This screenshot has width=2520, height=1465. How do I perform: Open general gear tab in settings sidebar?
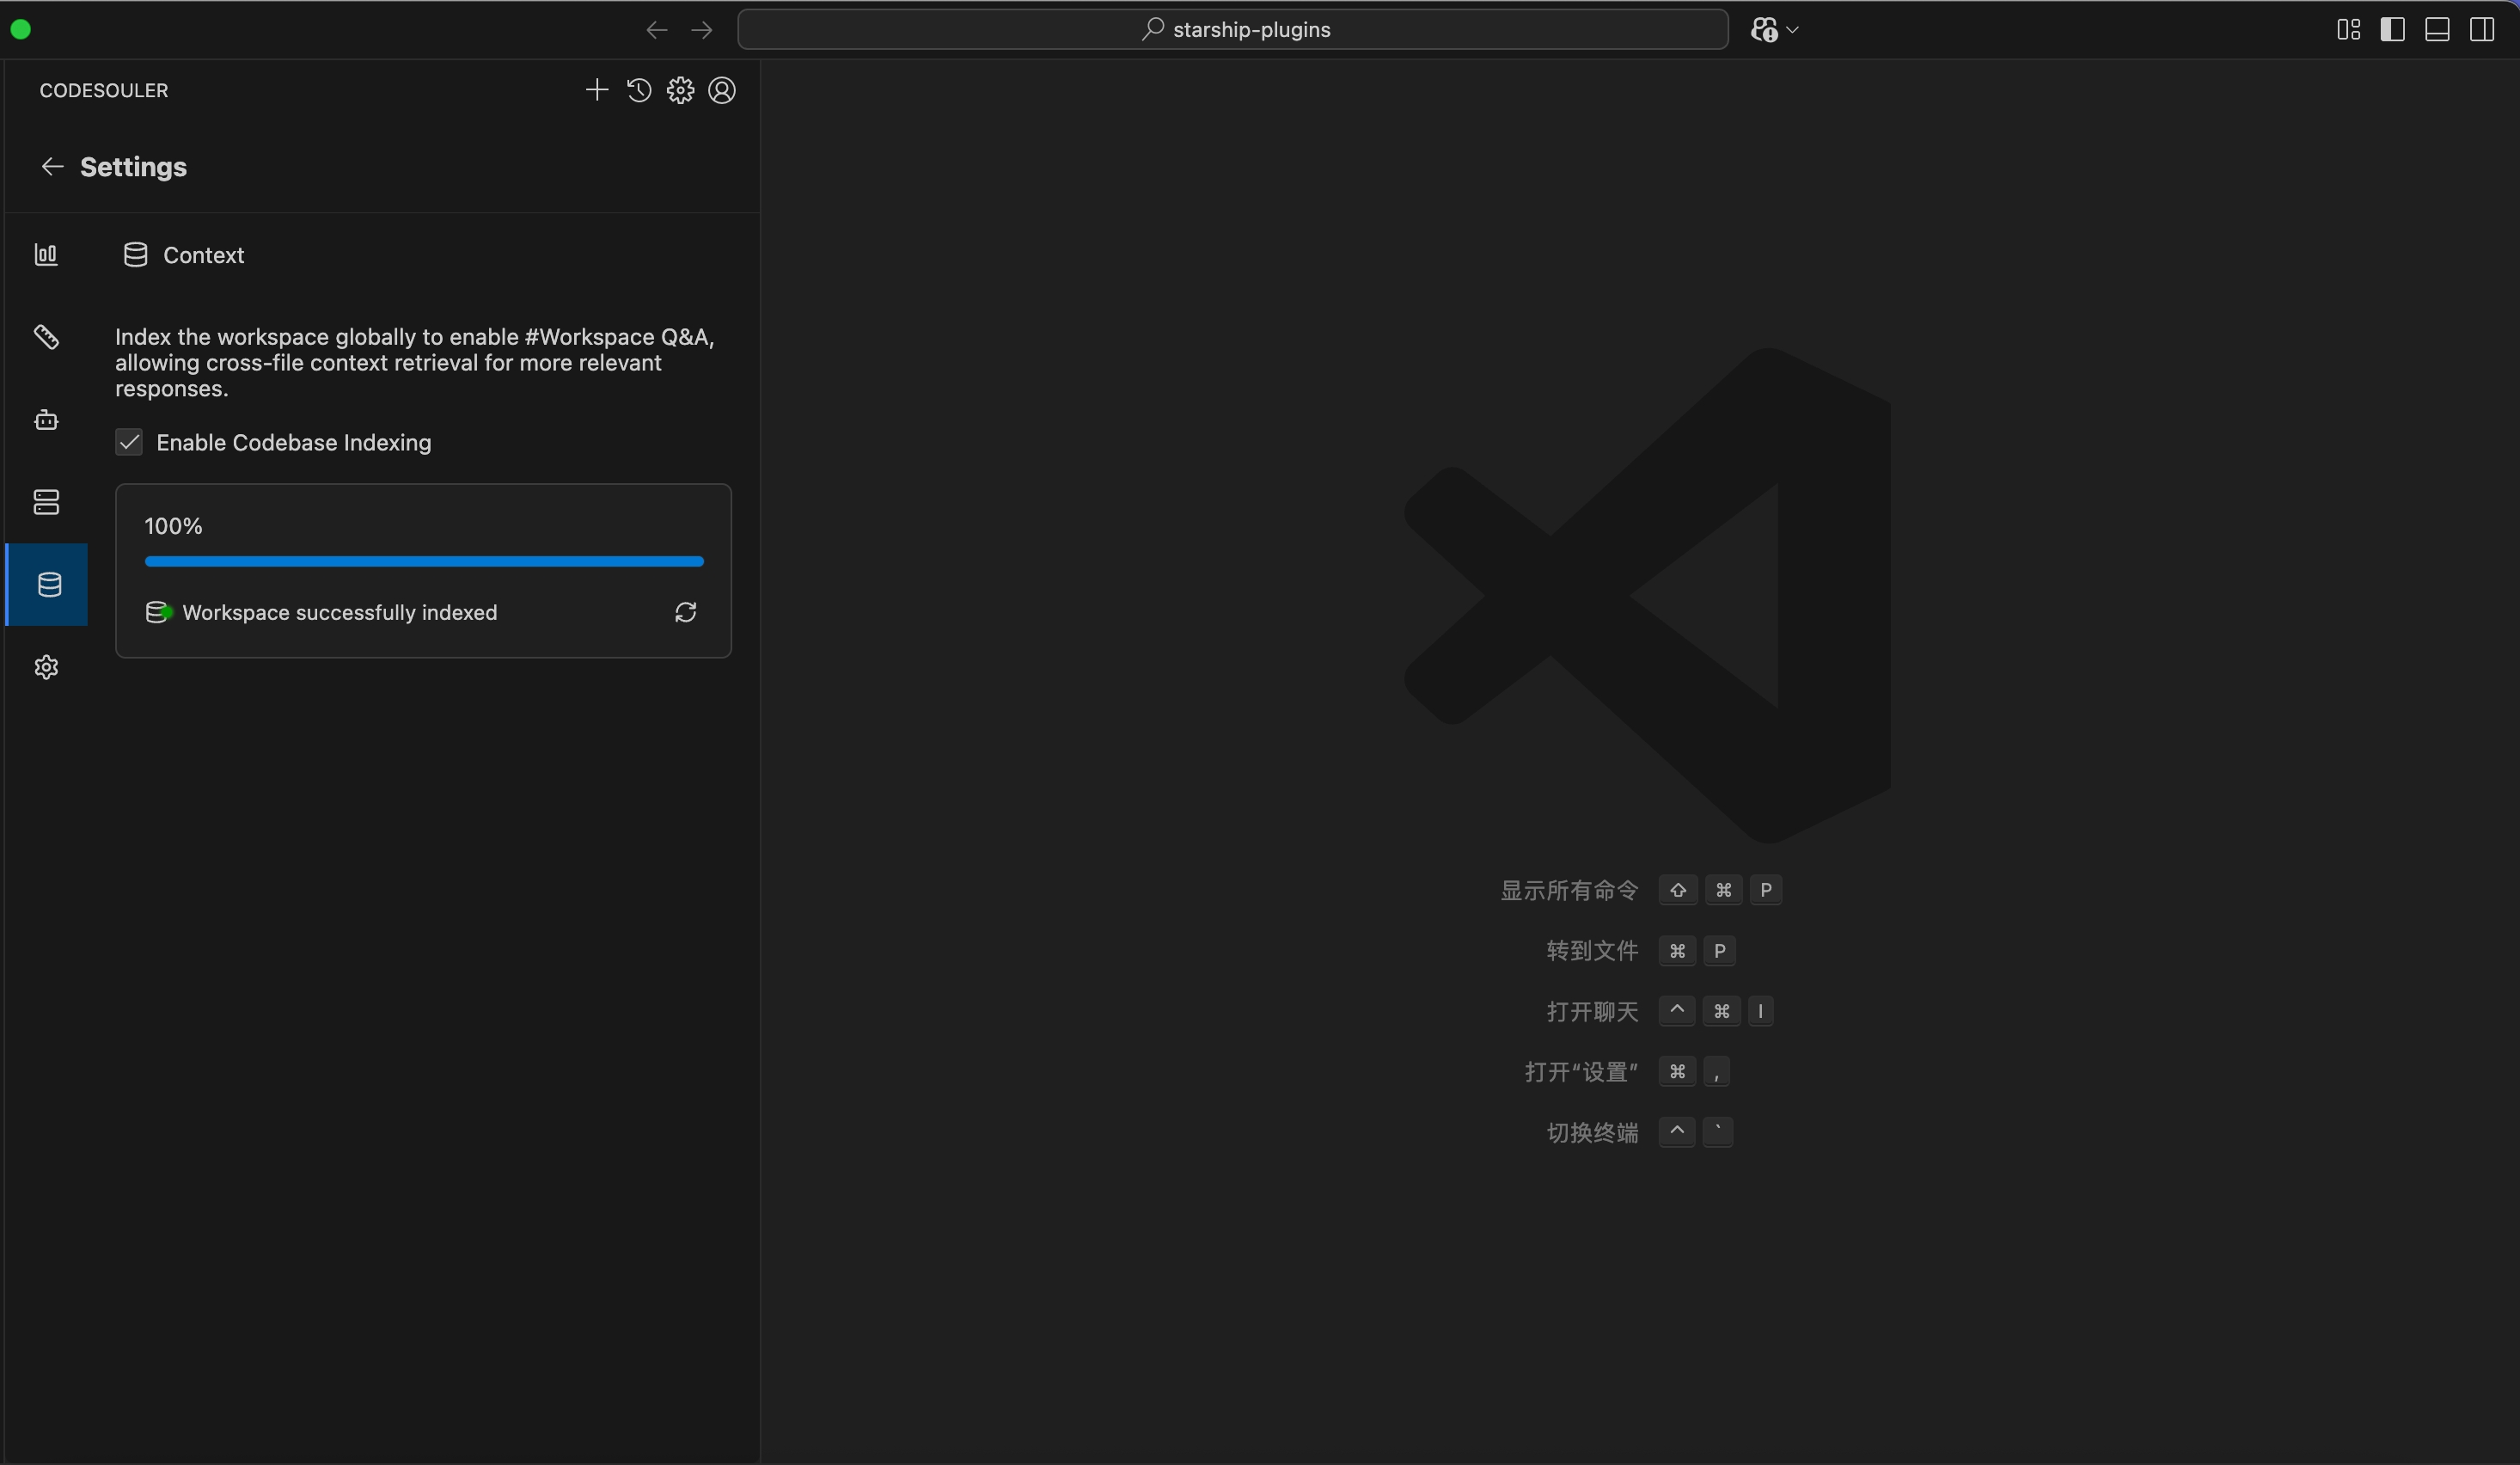pyautogui.click(x=46, y=667)
